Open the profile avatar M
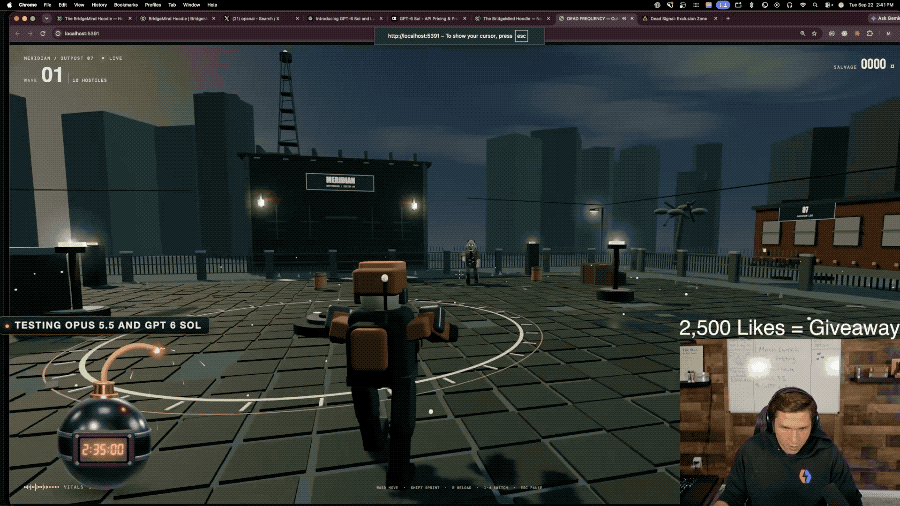The image size is (900, 506). pyautogui.click(x=889, y=34)
